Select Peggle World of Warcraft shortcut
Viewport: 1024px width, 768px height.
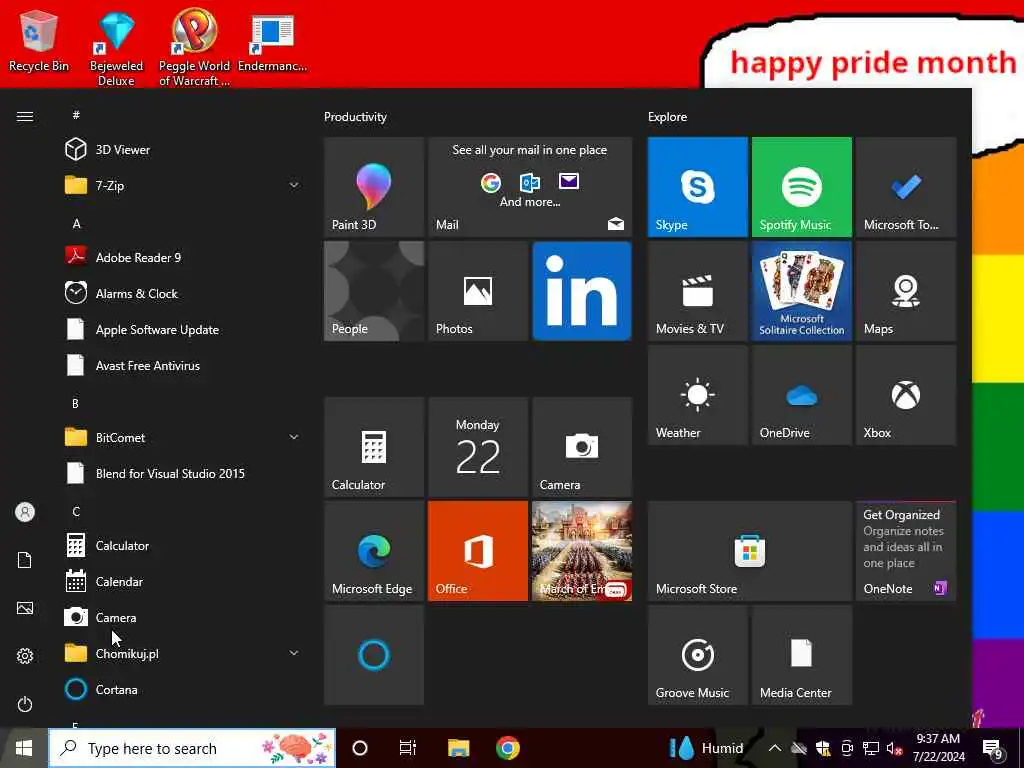tap(195, 48)
